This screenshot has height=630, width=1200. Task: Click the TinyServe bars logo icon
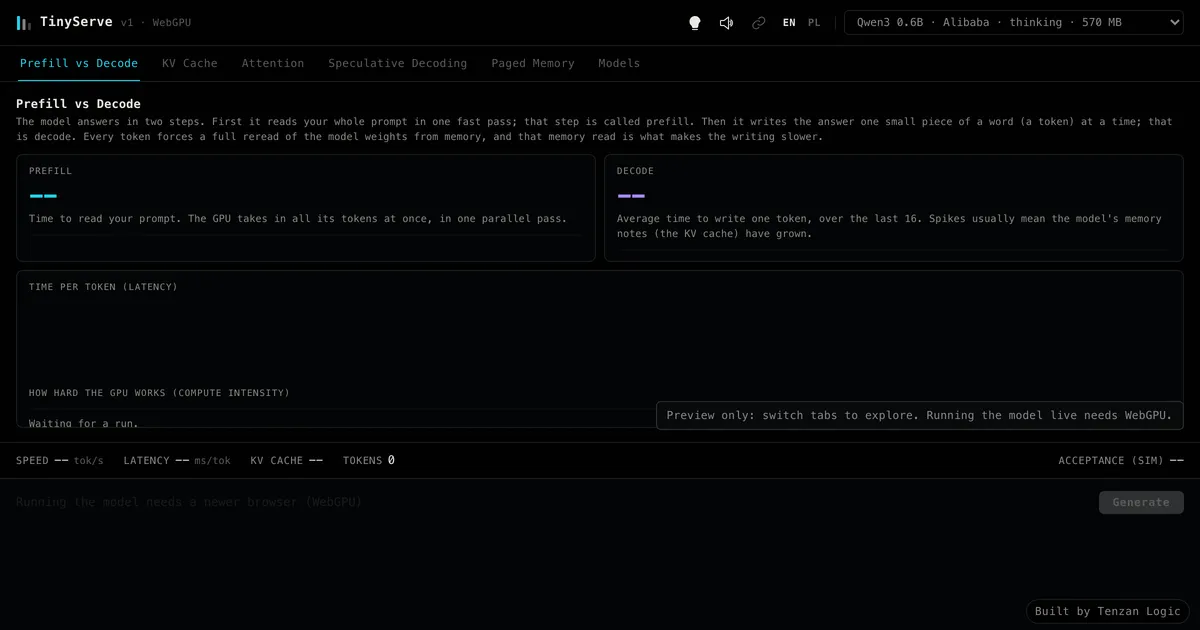click(x=24, y=22)
